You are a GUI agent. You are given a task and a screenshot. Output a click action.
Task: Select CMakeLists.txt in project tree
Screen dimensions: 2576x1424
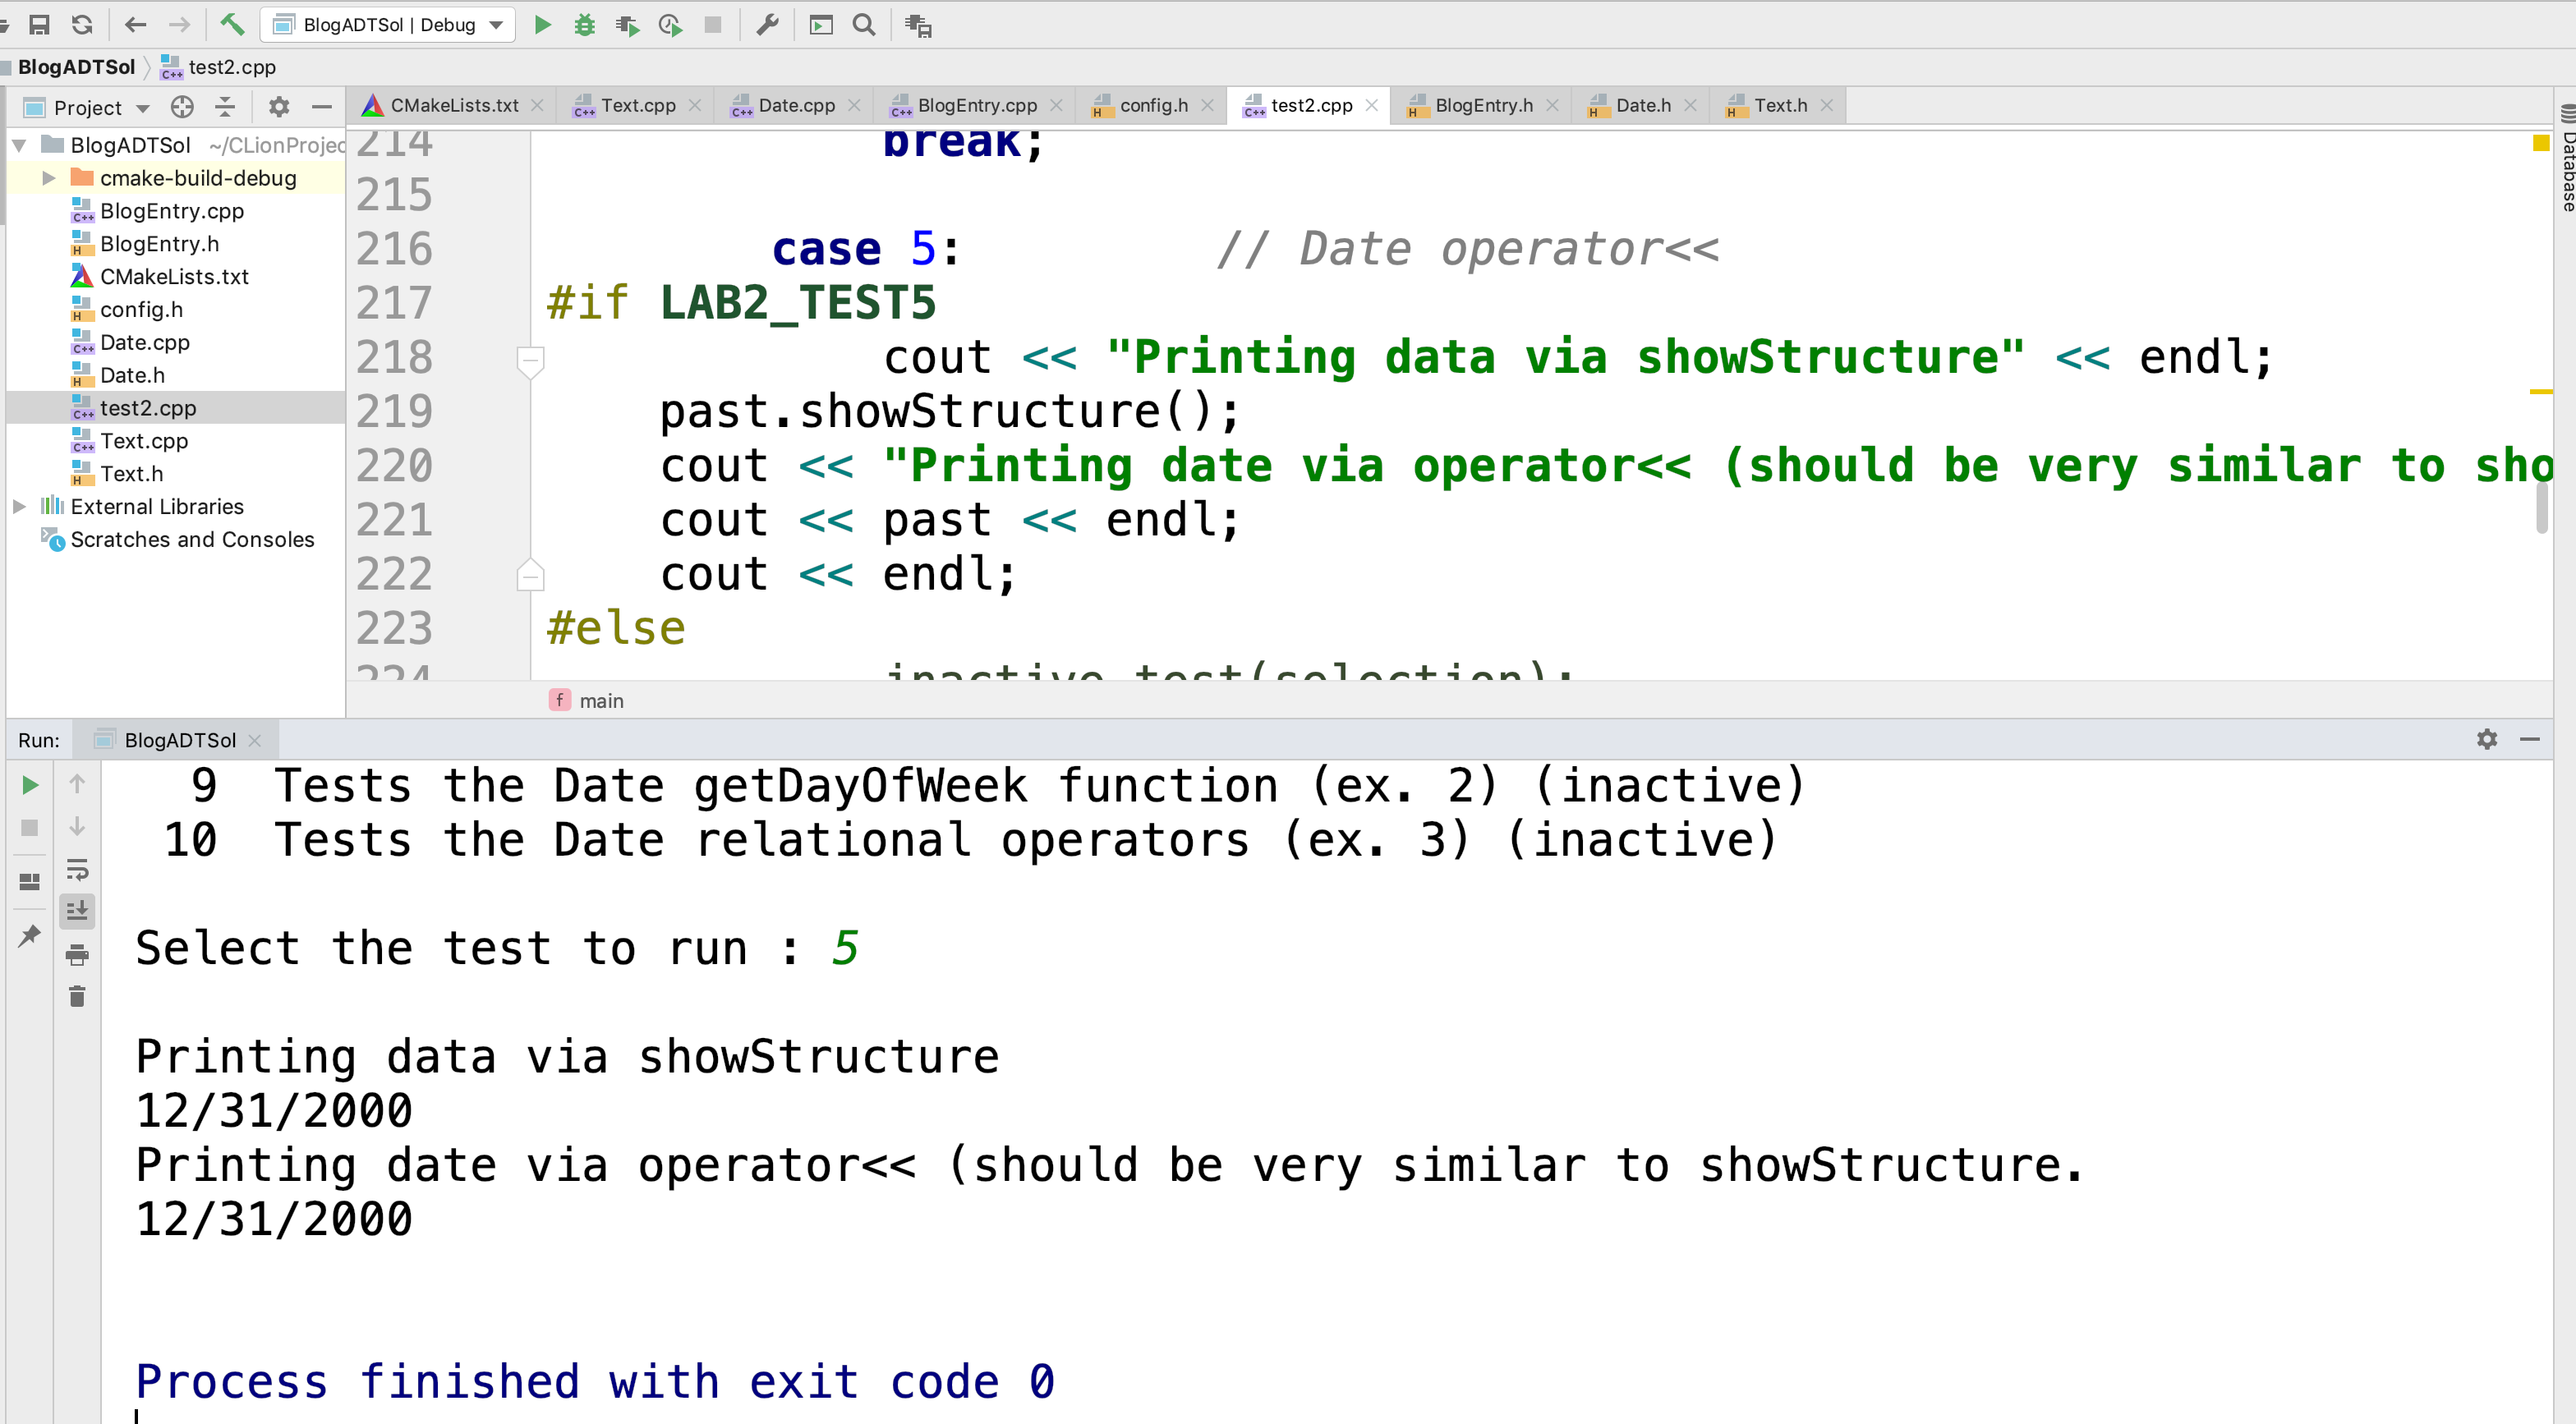pos(174,277)
